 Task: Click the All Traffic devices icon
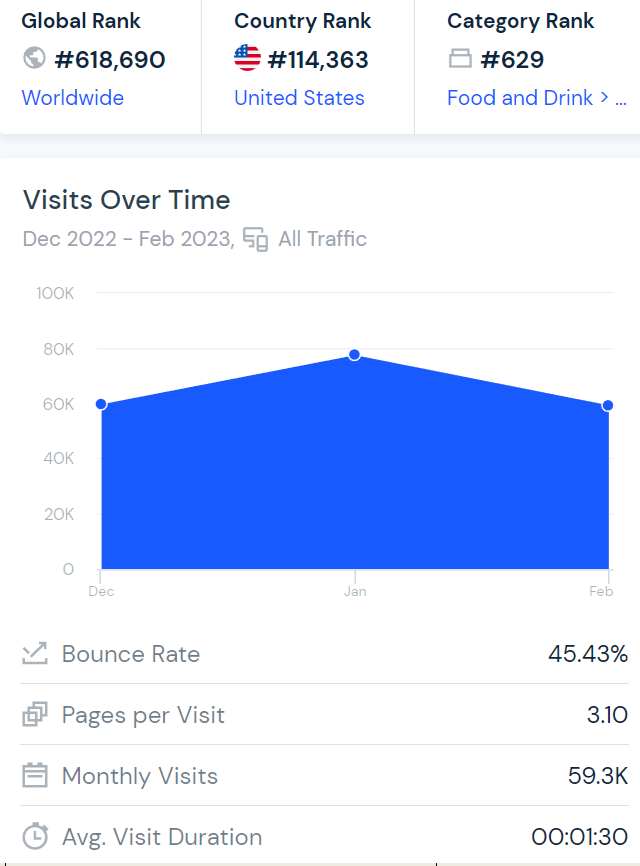coord(256,240)
